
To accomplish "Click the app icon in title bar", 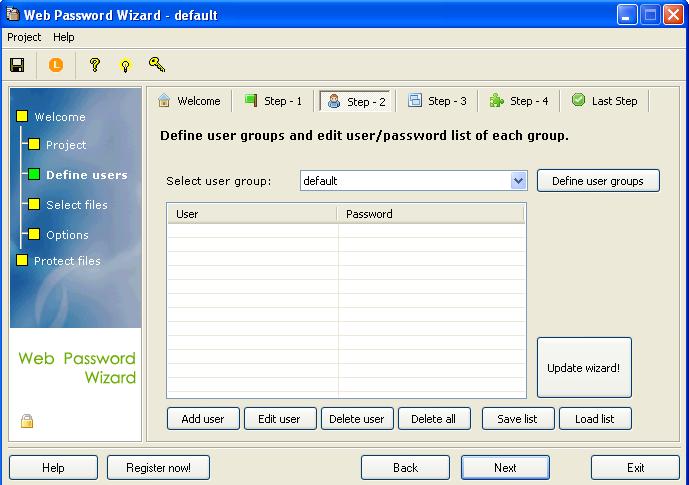I will tap(13, 14).
